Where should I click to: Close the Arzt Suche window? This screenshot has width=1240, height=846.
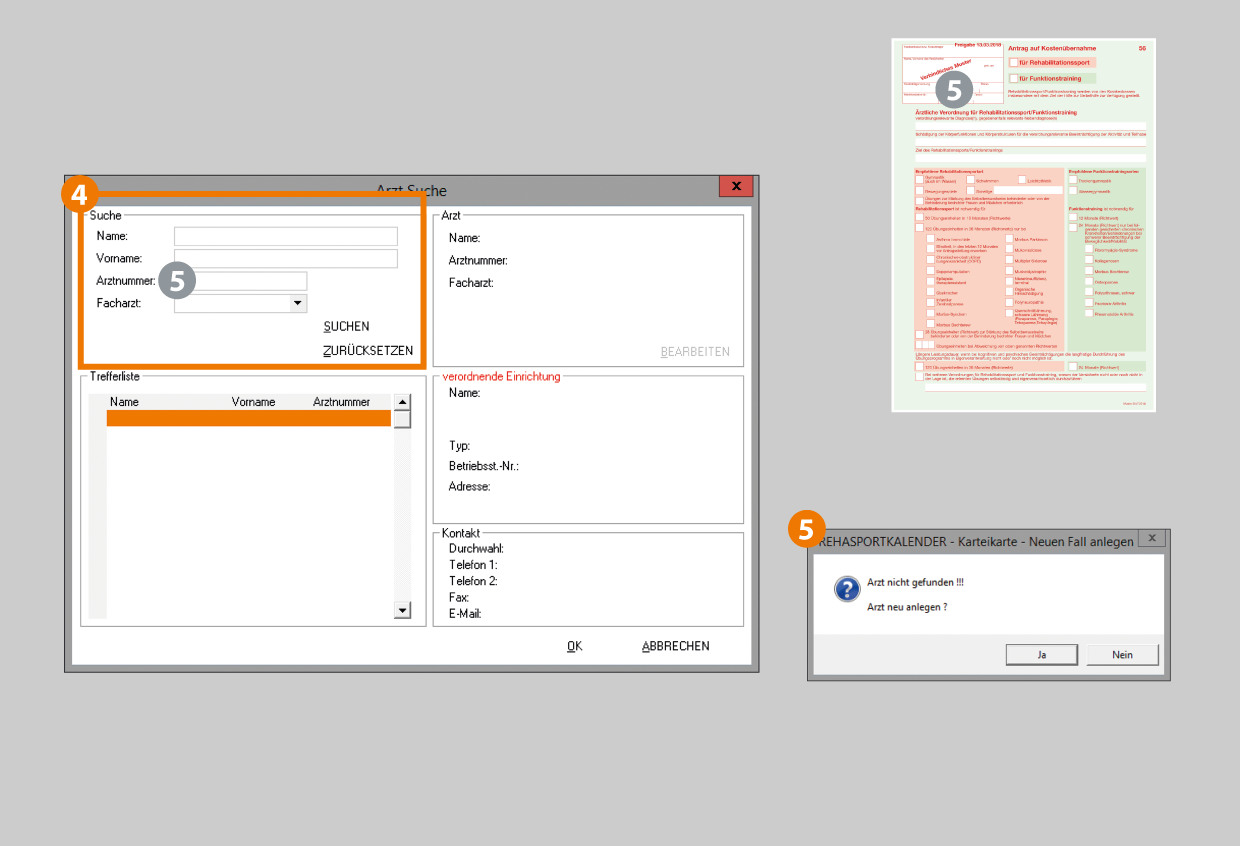736,187
